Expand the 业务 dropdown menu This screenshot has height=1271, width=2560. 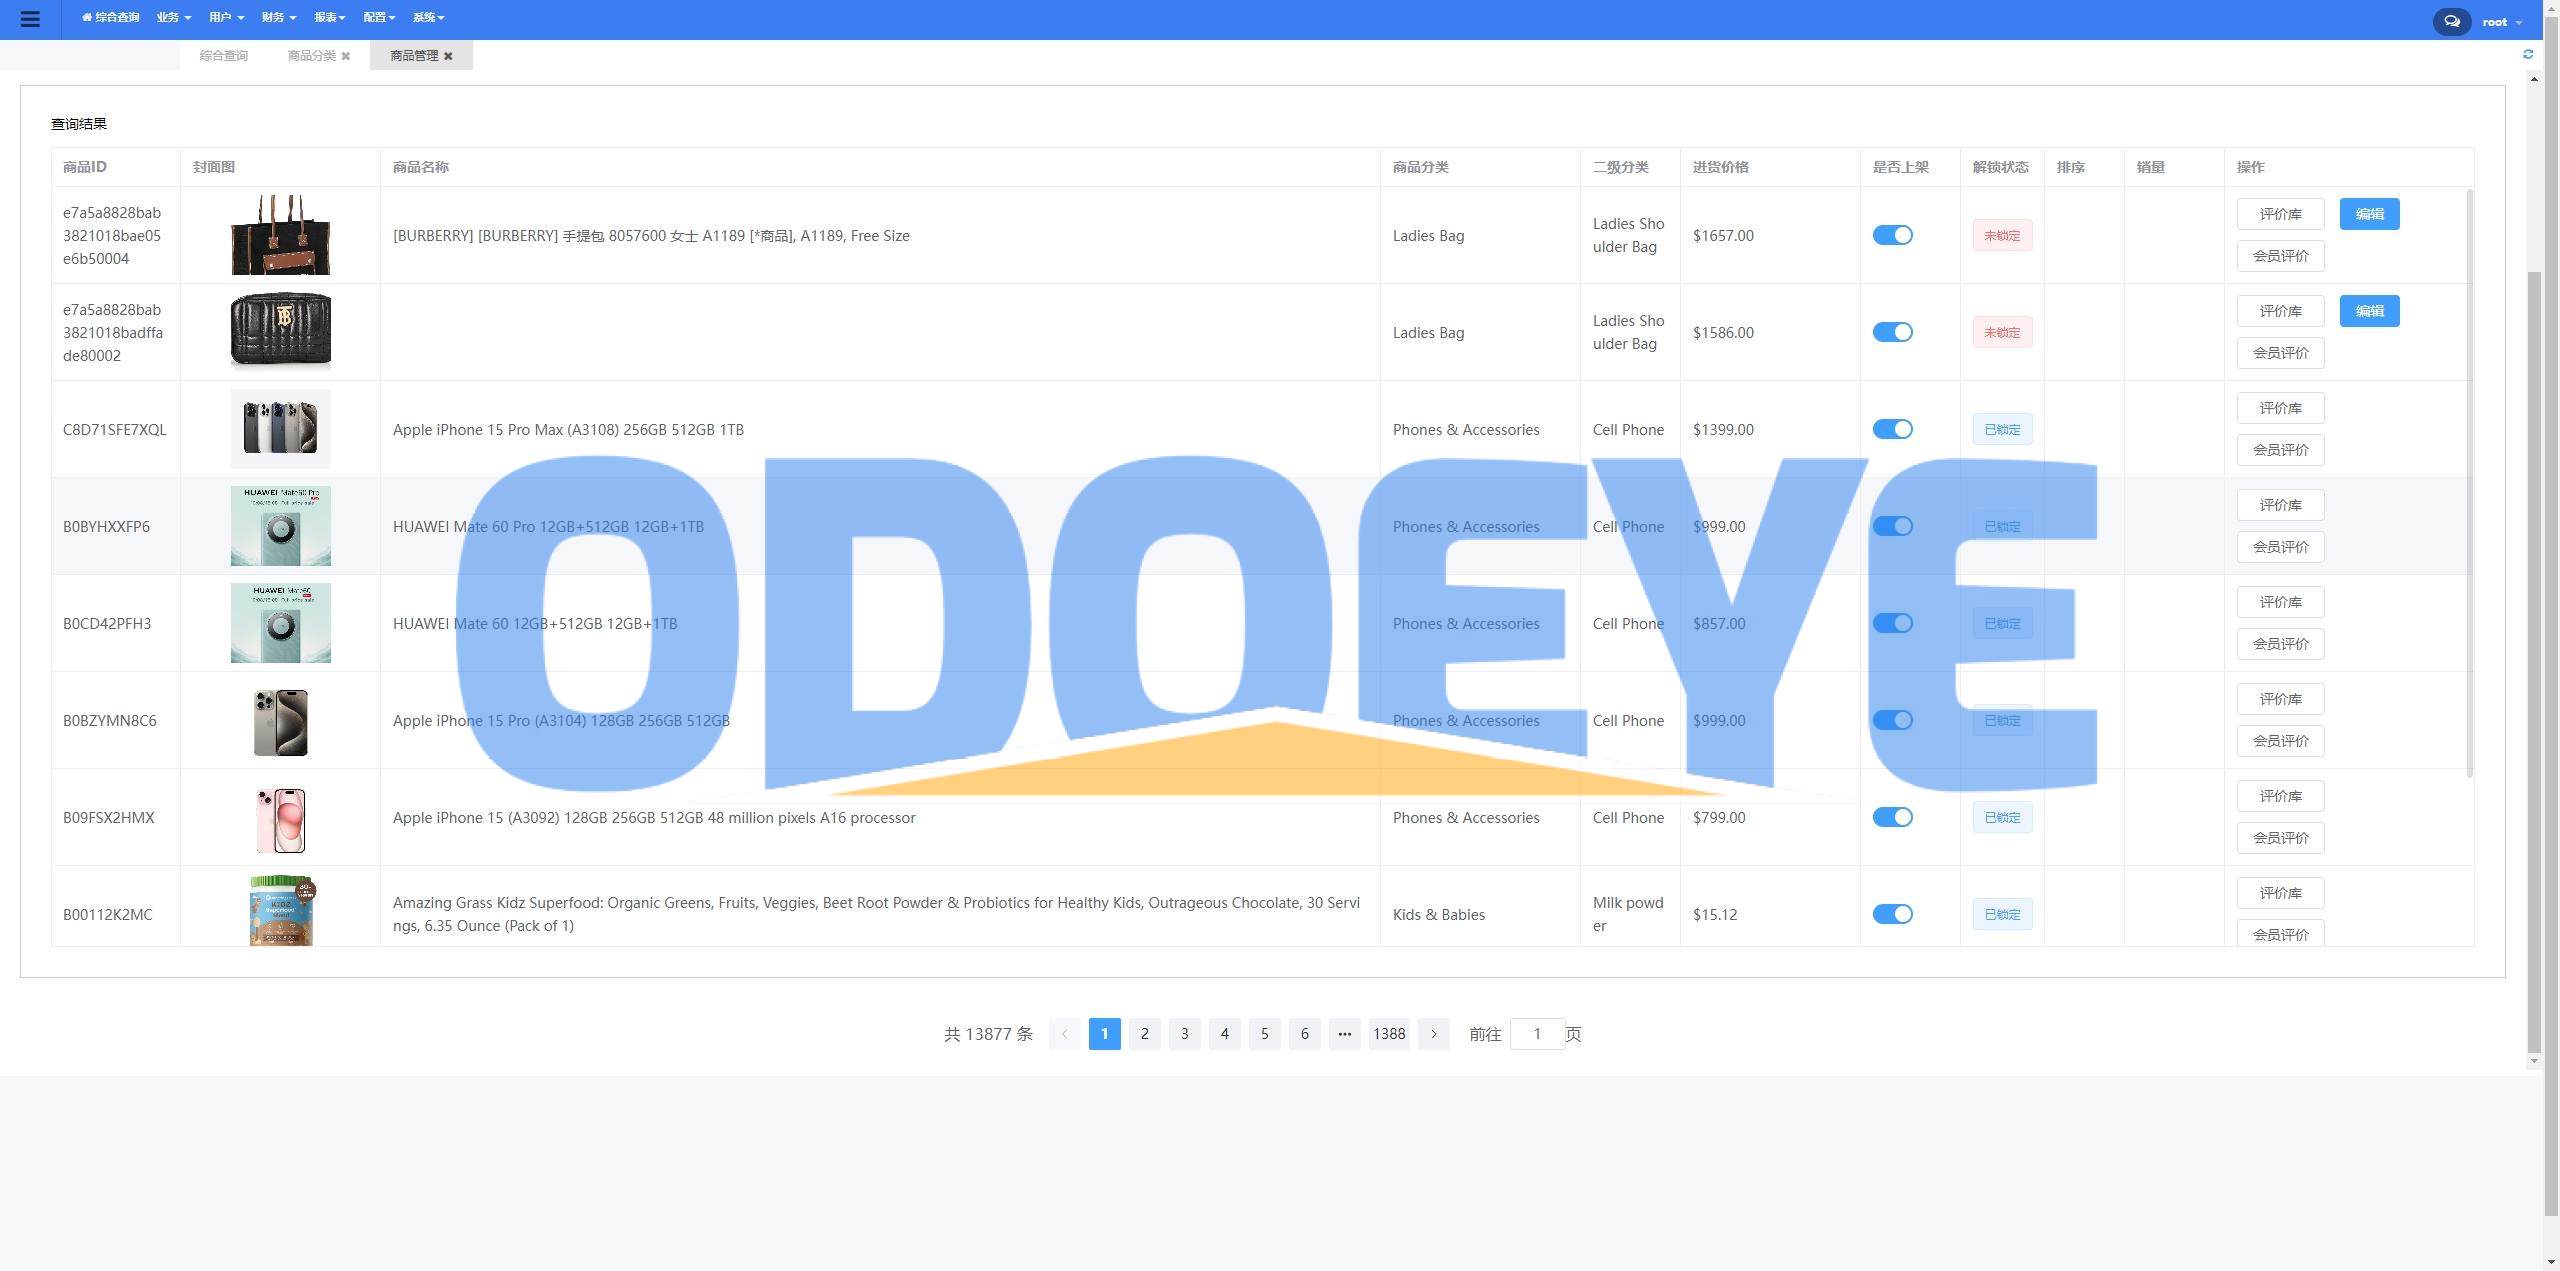(x=173, y=18)
